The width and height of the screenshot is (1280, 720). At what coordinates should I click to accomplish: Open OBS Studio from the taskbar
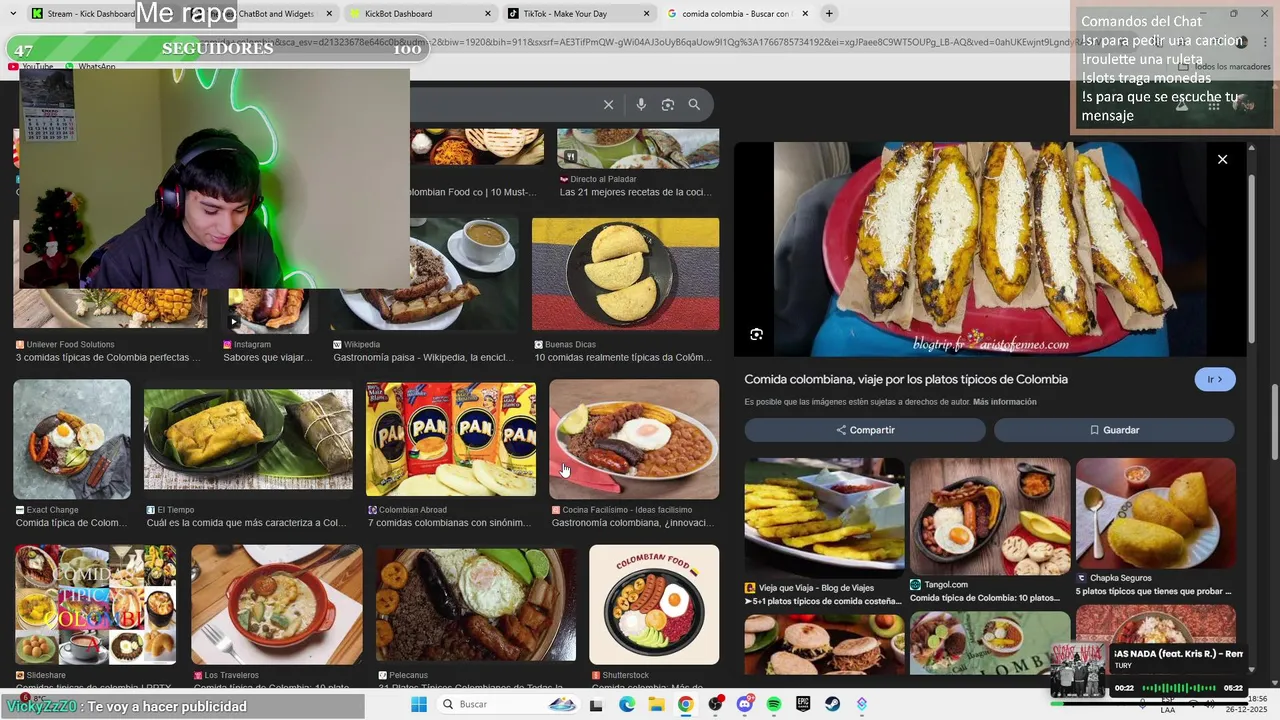(715, 704)
